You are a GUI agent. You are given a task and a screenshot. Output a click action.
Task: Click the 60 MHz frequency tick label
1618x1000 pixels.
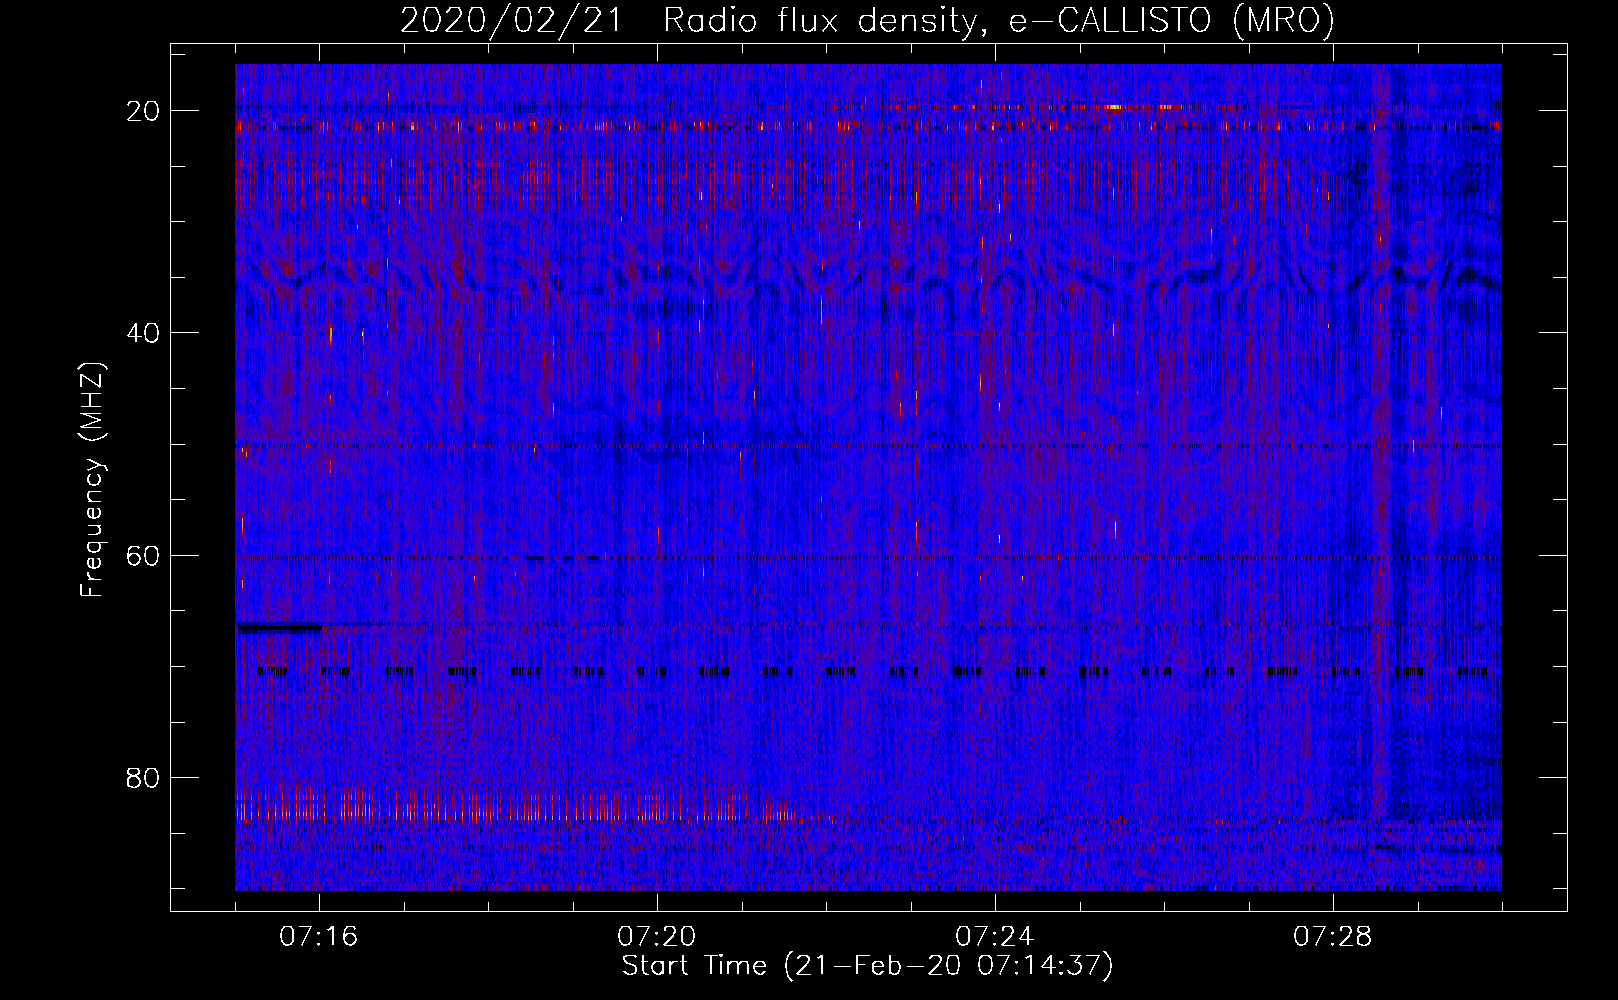pyautogui.click(x=144, y=555)
